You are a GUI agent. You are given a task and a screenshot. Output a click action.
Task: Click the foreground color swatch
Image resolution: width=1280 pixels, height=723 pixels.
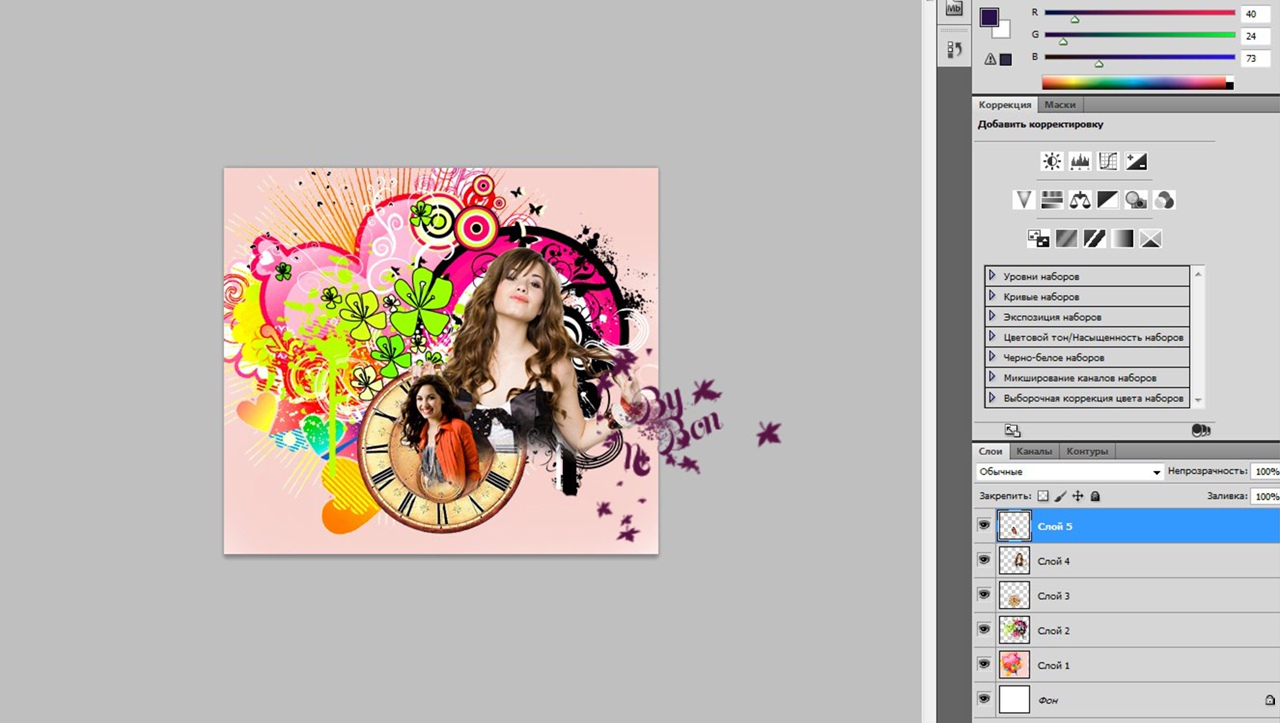(x=989, y=17)
